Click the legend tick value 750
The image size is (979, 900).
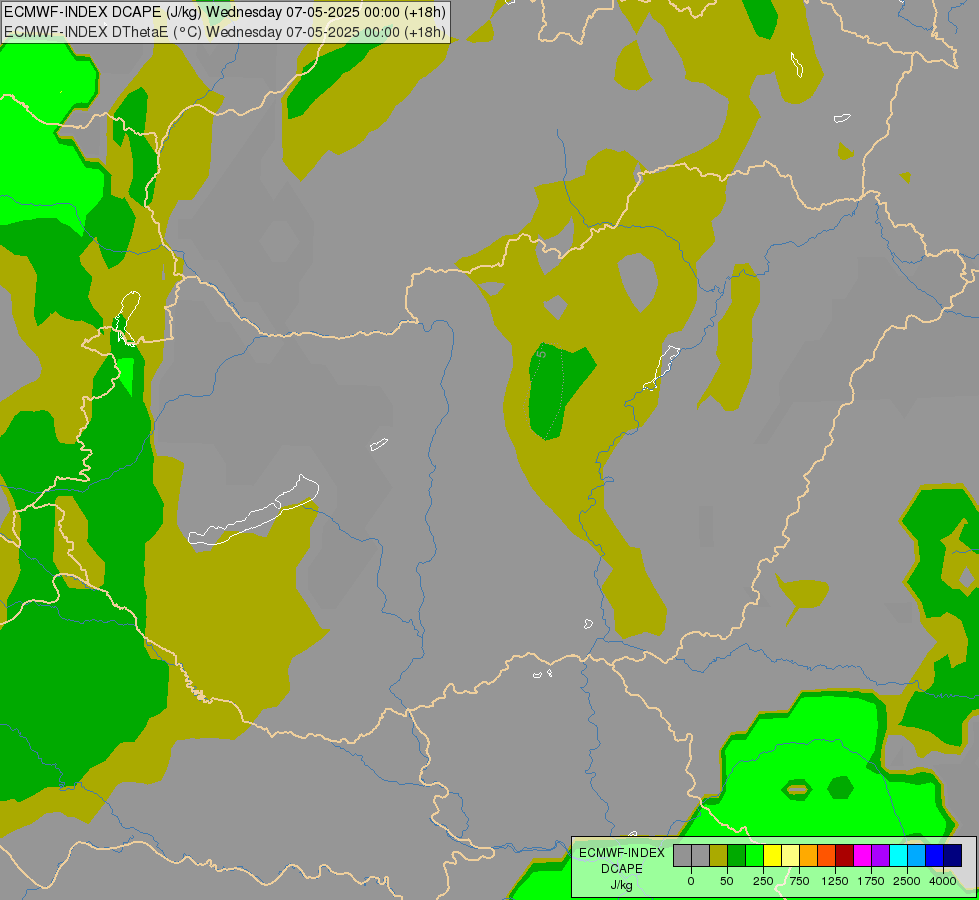coord(799,881)
